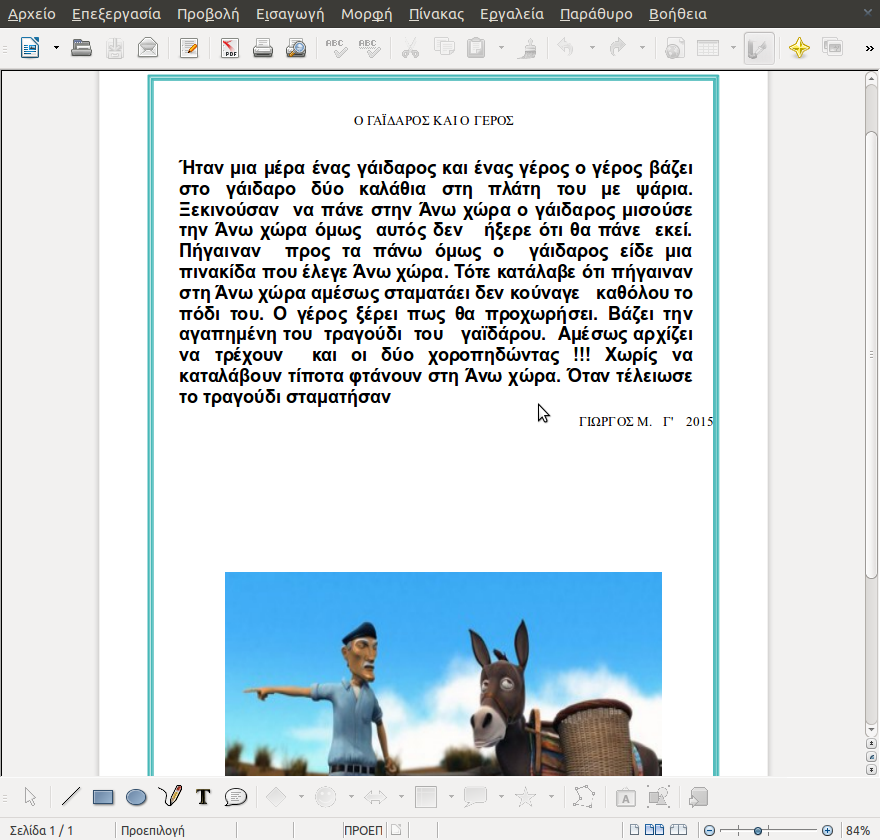Click the Redo arrow icon
The width and height of the screenshot is (880, 840).
(617, 47)
